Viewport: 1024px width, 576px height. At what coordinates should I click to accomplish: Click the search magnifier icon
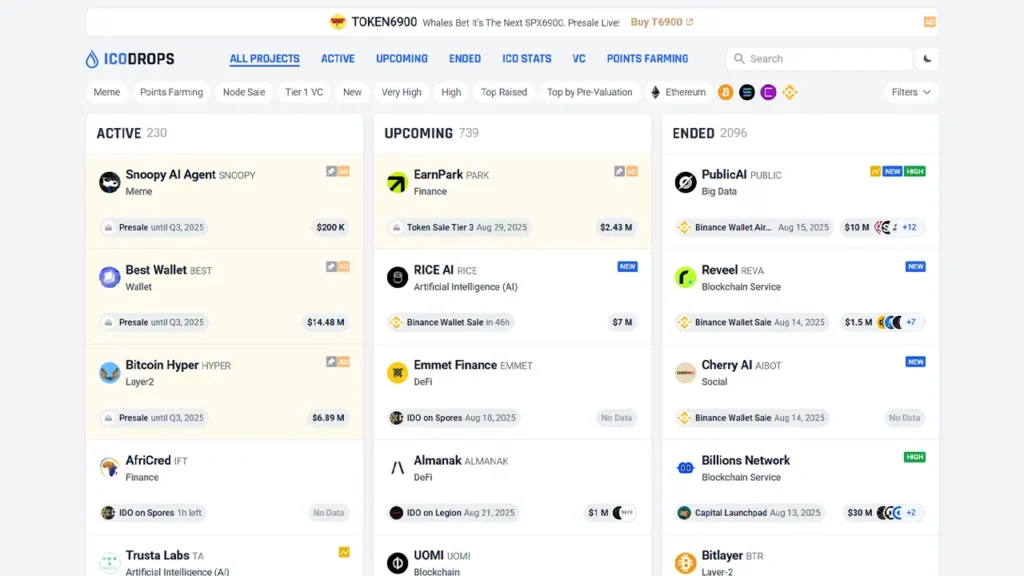[x=739, y=59]
